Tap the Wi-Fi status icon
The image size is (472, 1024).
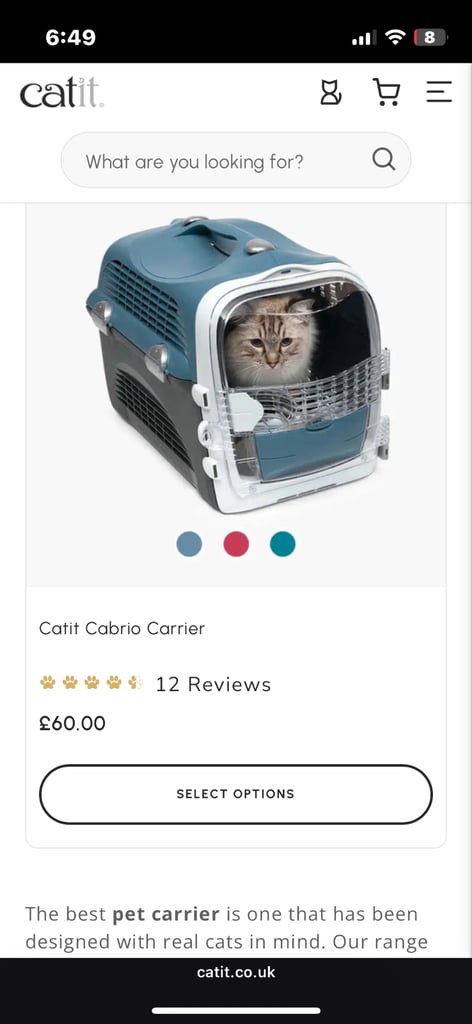pyautogui.click(x=395, y=38)
